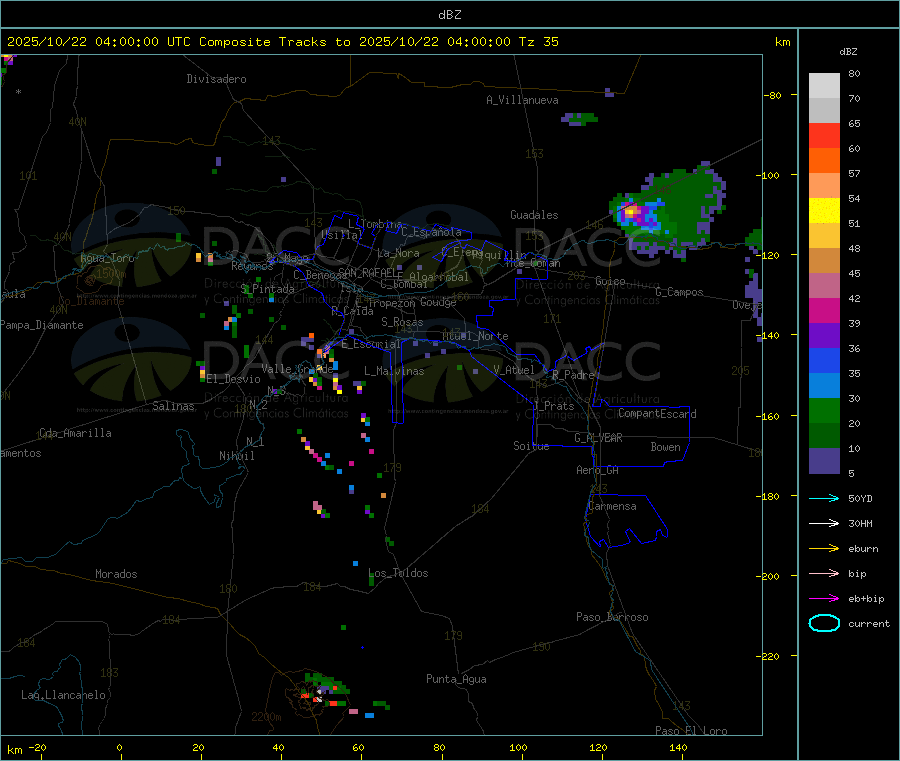Click the Cda_Amarilla map label
The width and height of the screenshot is (900, 761).
75,433
